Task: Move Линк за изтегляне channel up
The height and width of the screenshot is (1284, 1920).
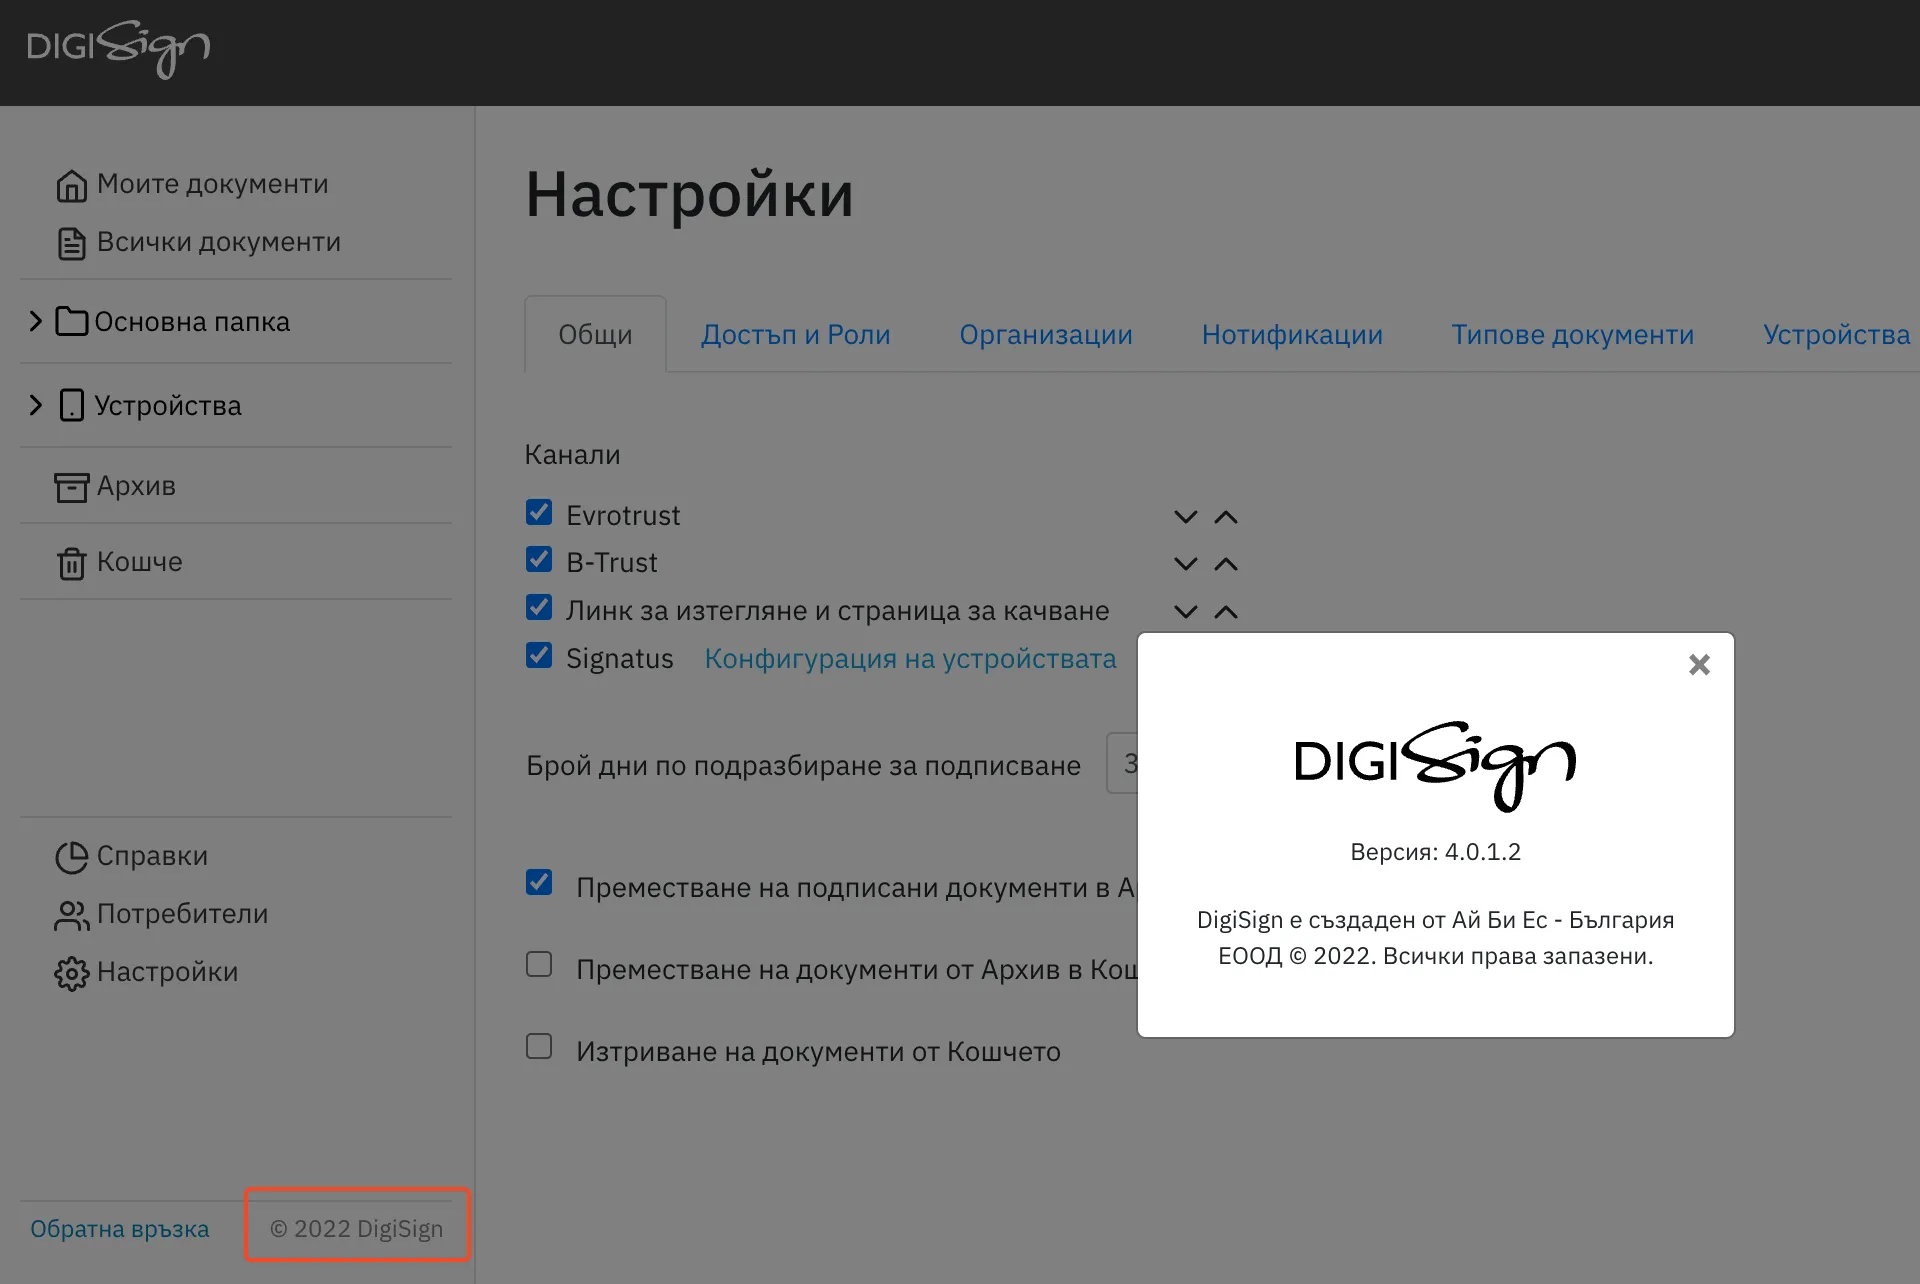Action: click(x=1226, y=612)
